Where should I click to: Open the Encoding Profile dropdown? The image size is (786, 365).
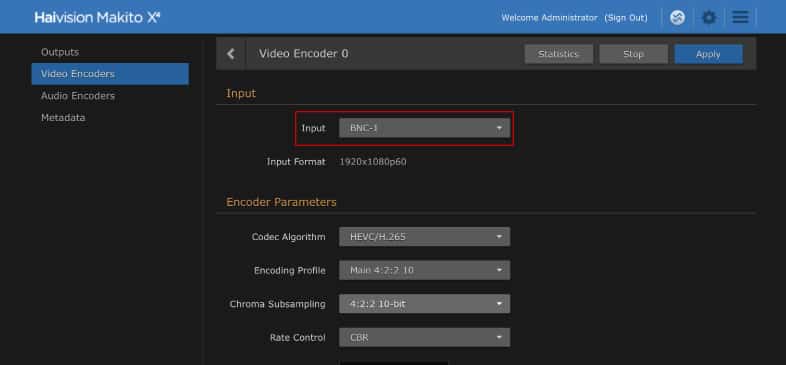424,270
